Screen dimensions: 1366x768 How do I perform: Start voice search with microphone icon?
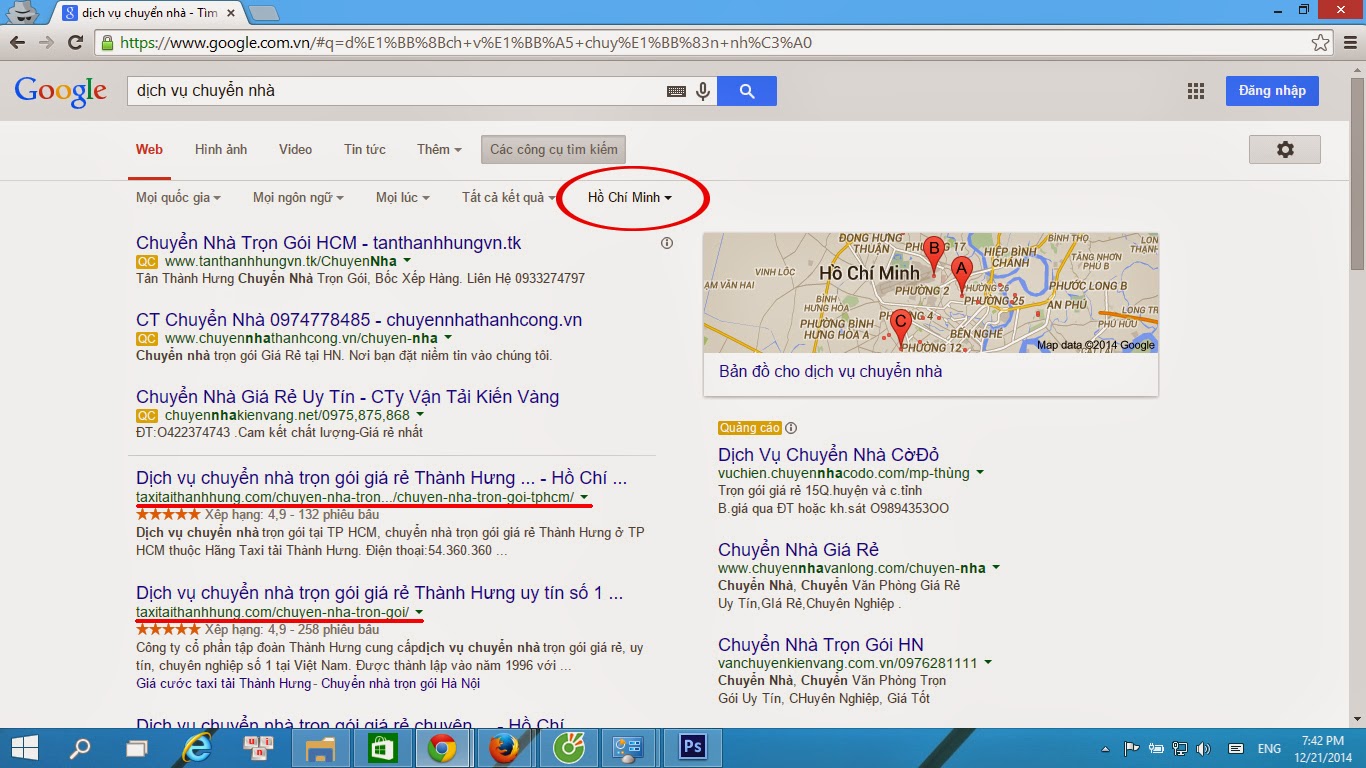[x=703, y=91]
